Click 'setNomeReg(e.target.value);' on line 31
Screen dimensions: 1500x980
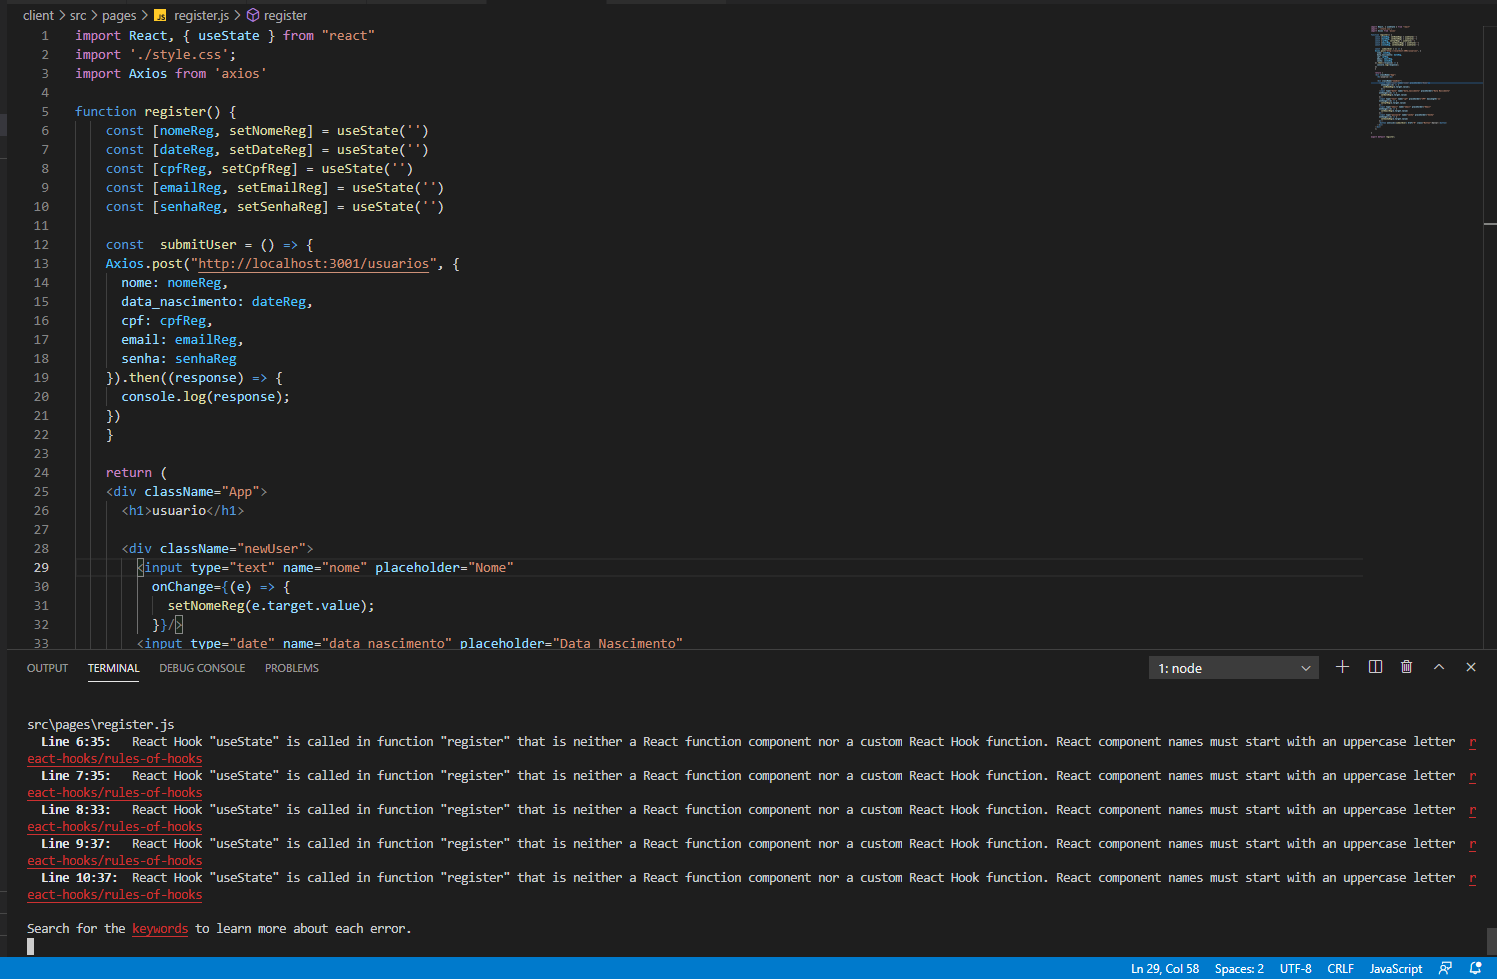(x=271, y=606)
